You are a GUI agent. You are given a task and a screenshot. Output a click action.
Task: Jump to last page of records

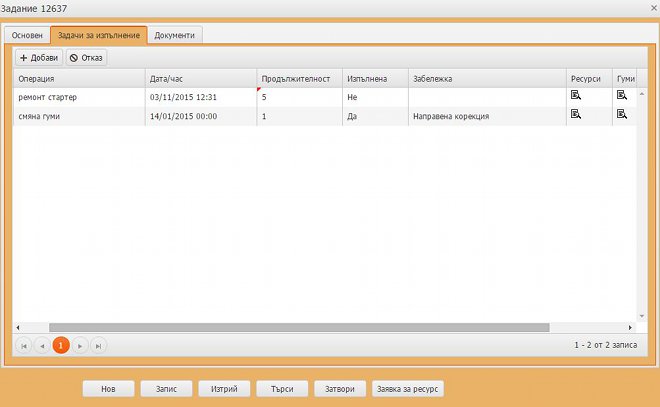[x=98, y=345]
